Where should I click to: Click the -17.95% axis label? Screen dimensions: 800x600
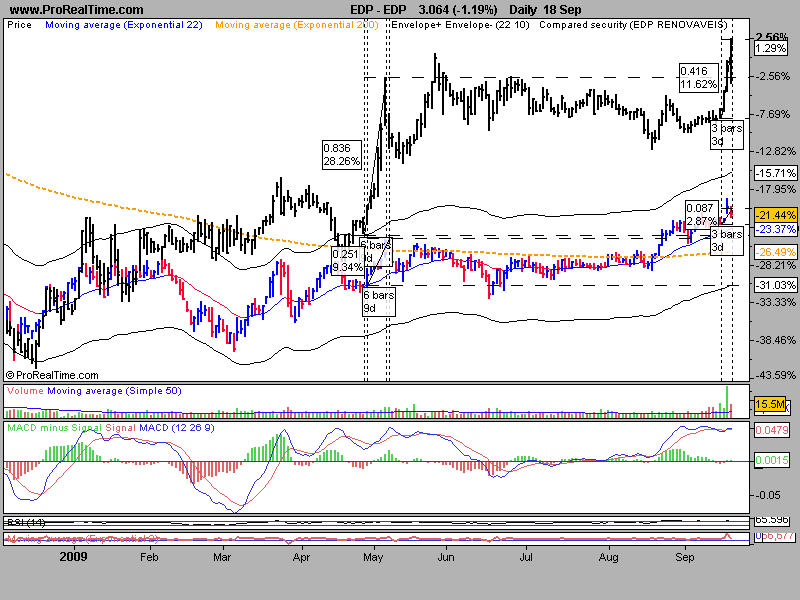click(774, 189)
